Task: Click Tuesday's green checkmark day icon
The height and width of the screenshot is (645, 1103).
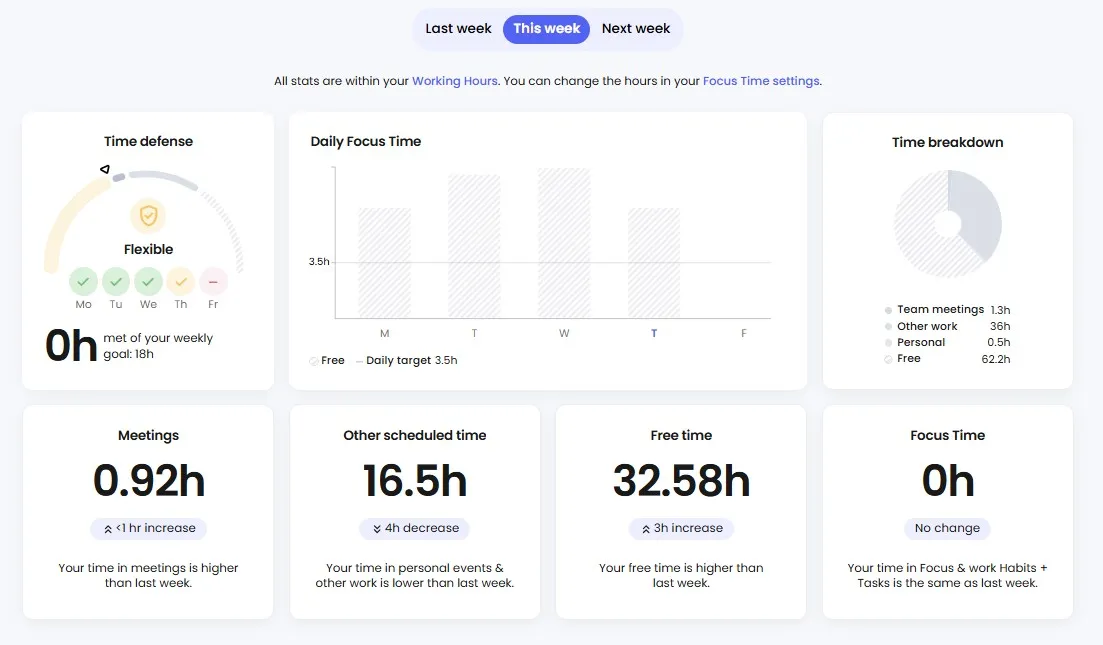Action: point(116,281)
